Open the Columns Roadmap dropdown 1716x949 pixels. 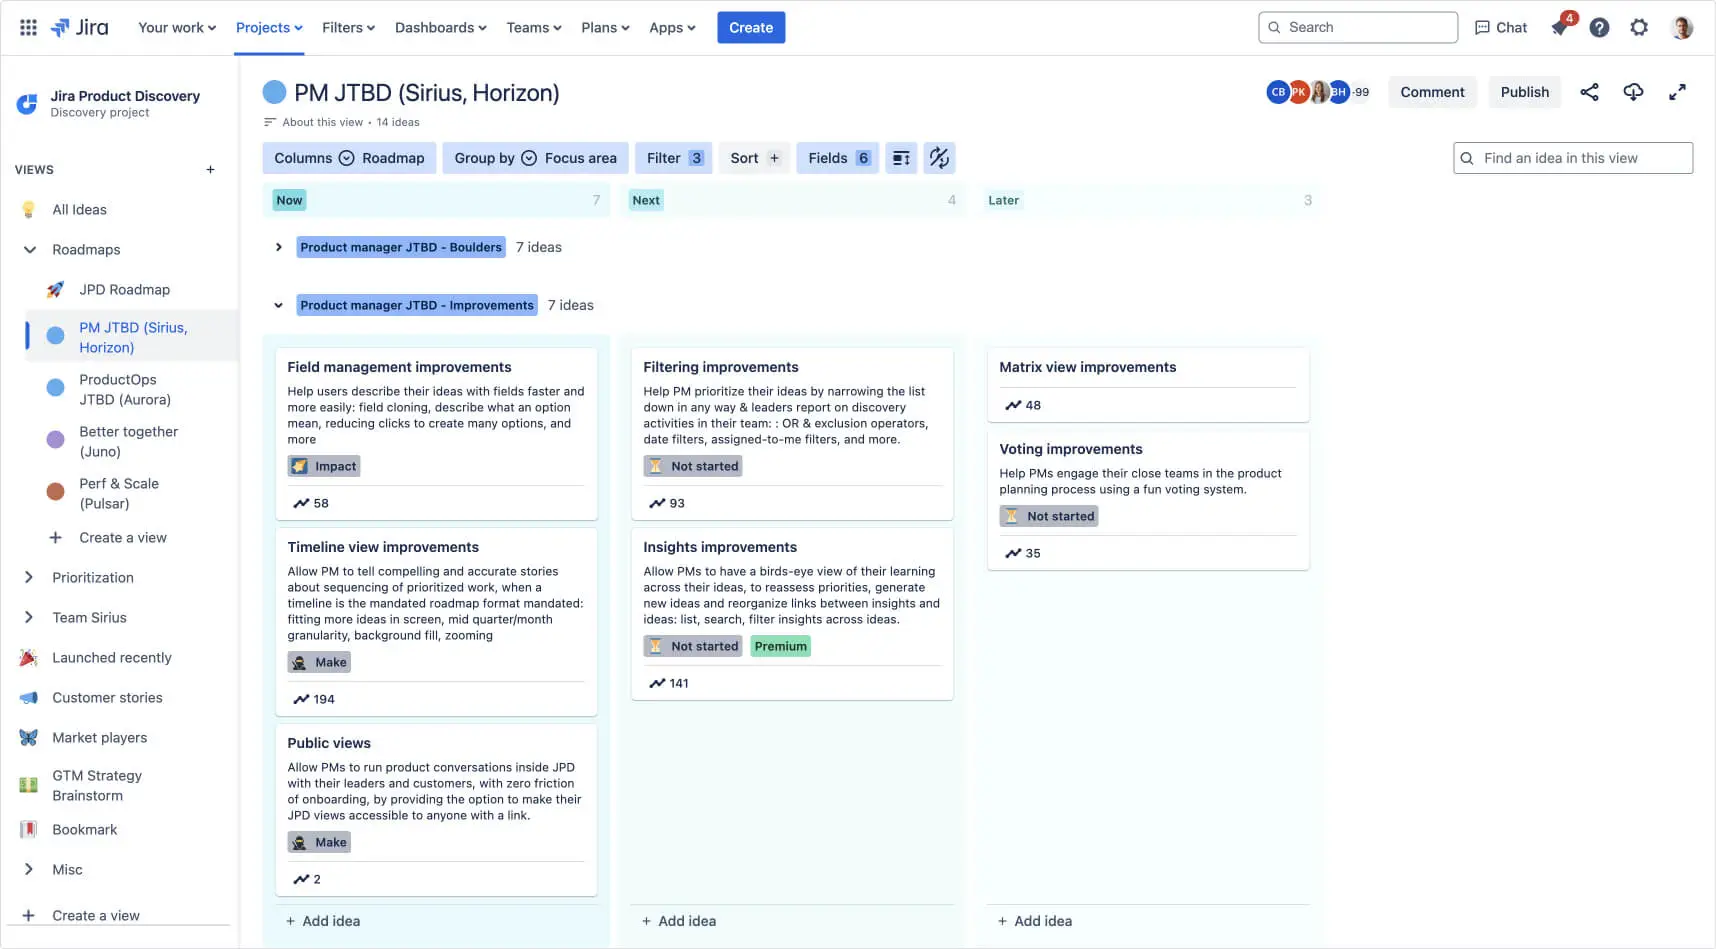point(349,157)
